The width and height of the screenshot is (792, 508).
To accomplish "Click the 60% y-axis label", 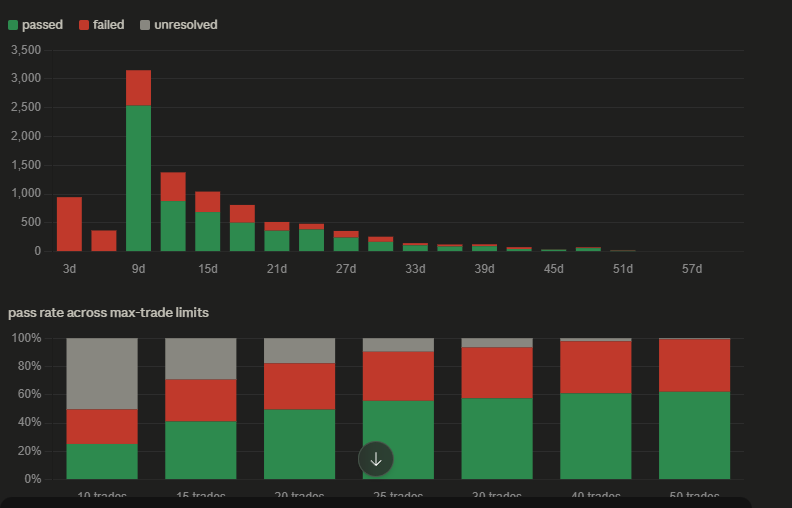I will pyautogui.click(x=29, y=394).
